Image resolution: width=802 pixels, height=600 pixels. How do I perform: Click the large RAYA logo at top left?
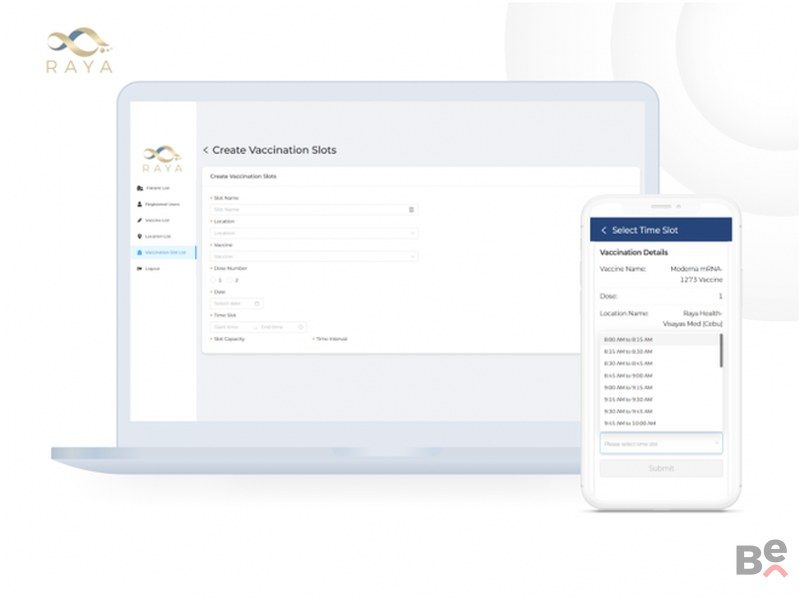click(79, 50)
